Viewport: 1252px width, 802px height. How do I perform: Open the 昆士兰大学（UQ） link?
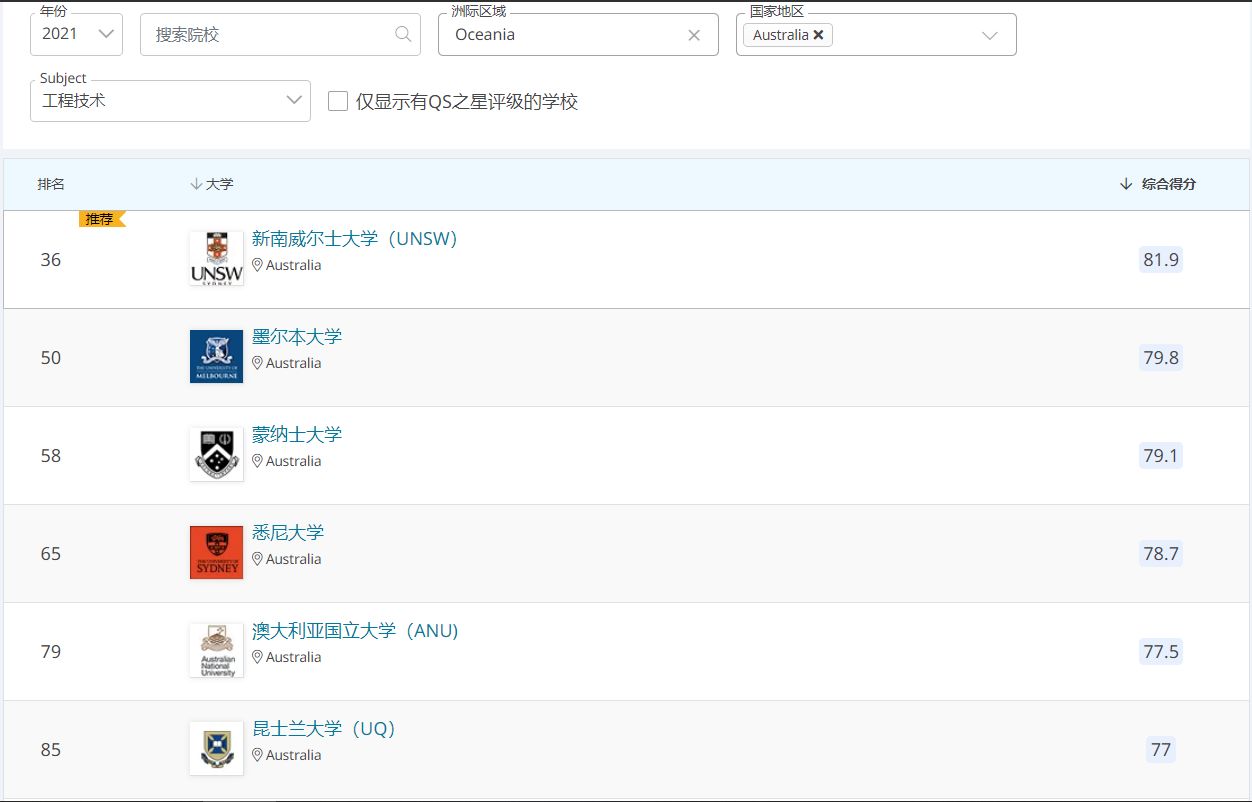324,729
